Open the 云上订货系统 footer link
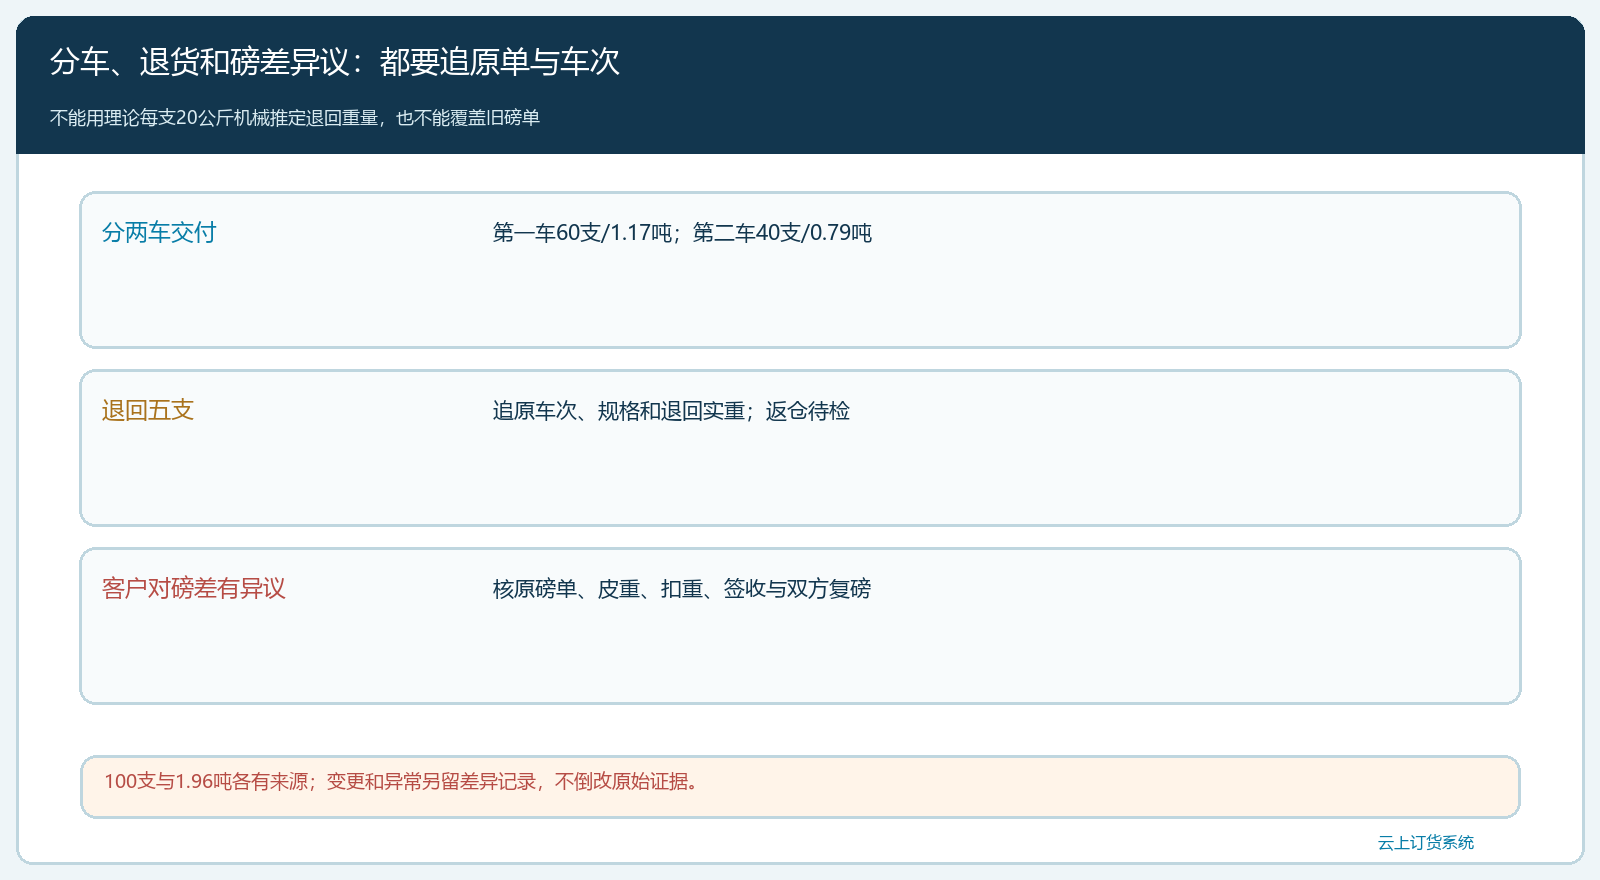The image size is (1600, 880). click(1426, 843)
